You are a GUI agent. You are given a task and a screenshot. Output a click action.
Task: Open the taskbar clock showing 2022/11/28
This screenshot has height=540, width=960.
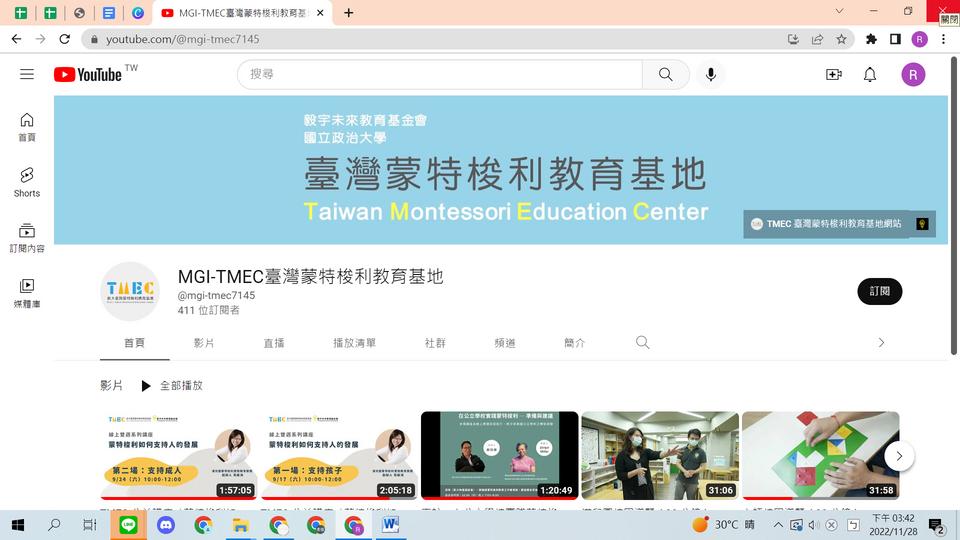893,525
